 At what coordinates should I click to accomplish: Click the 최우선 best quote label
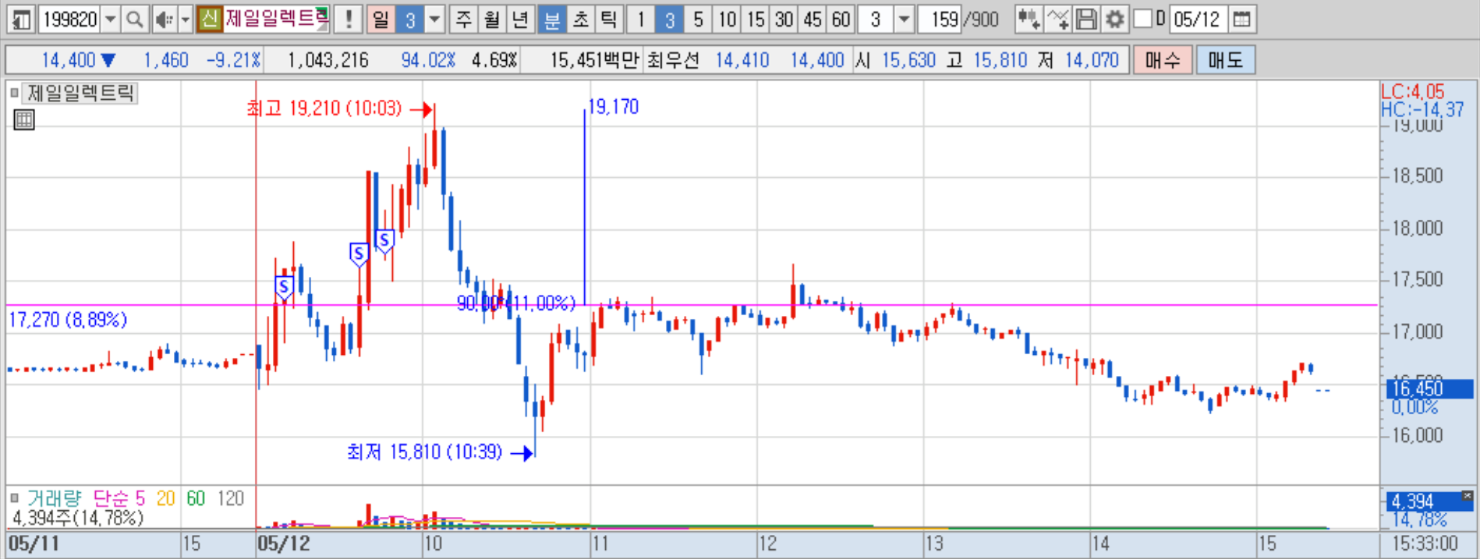pos(673,61)
